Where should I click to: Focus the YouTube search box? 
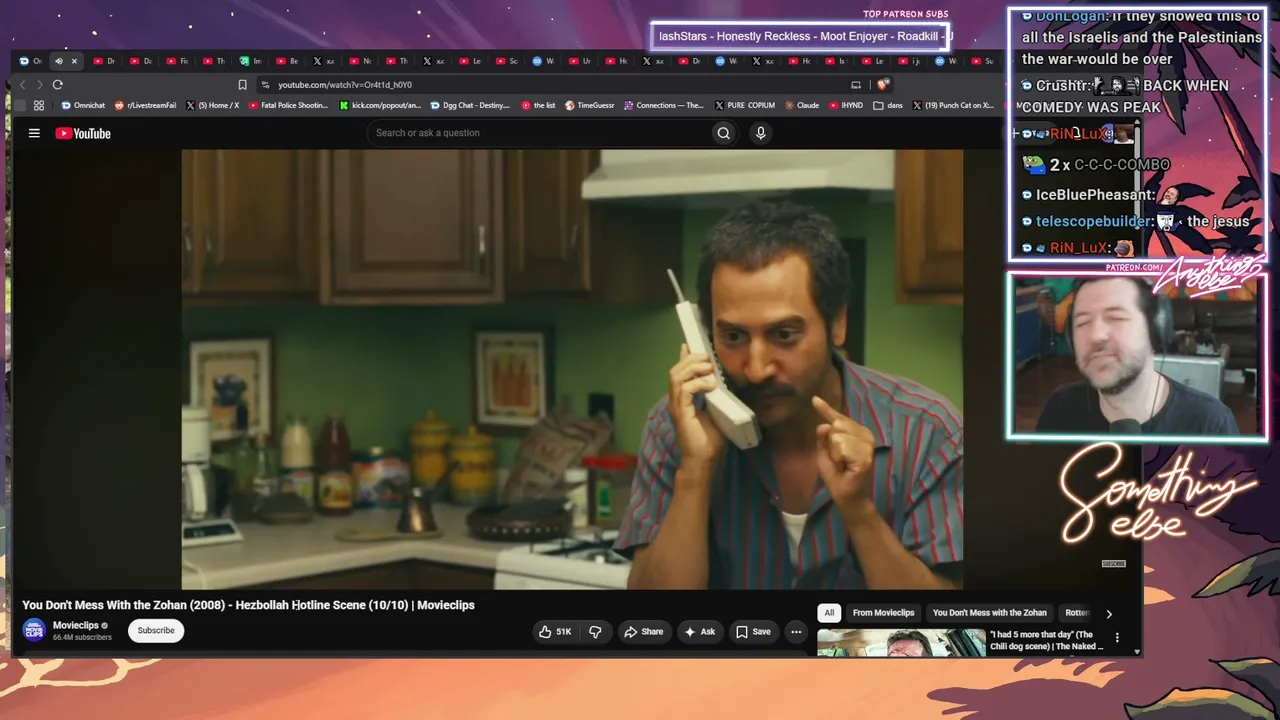[540, 133]
